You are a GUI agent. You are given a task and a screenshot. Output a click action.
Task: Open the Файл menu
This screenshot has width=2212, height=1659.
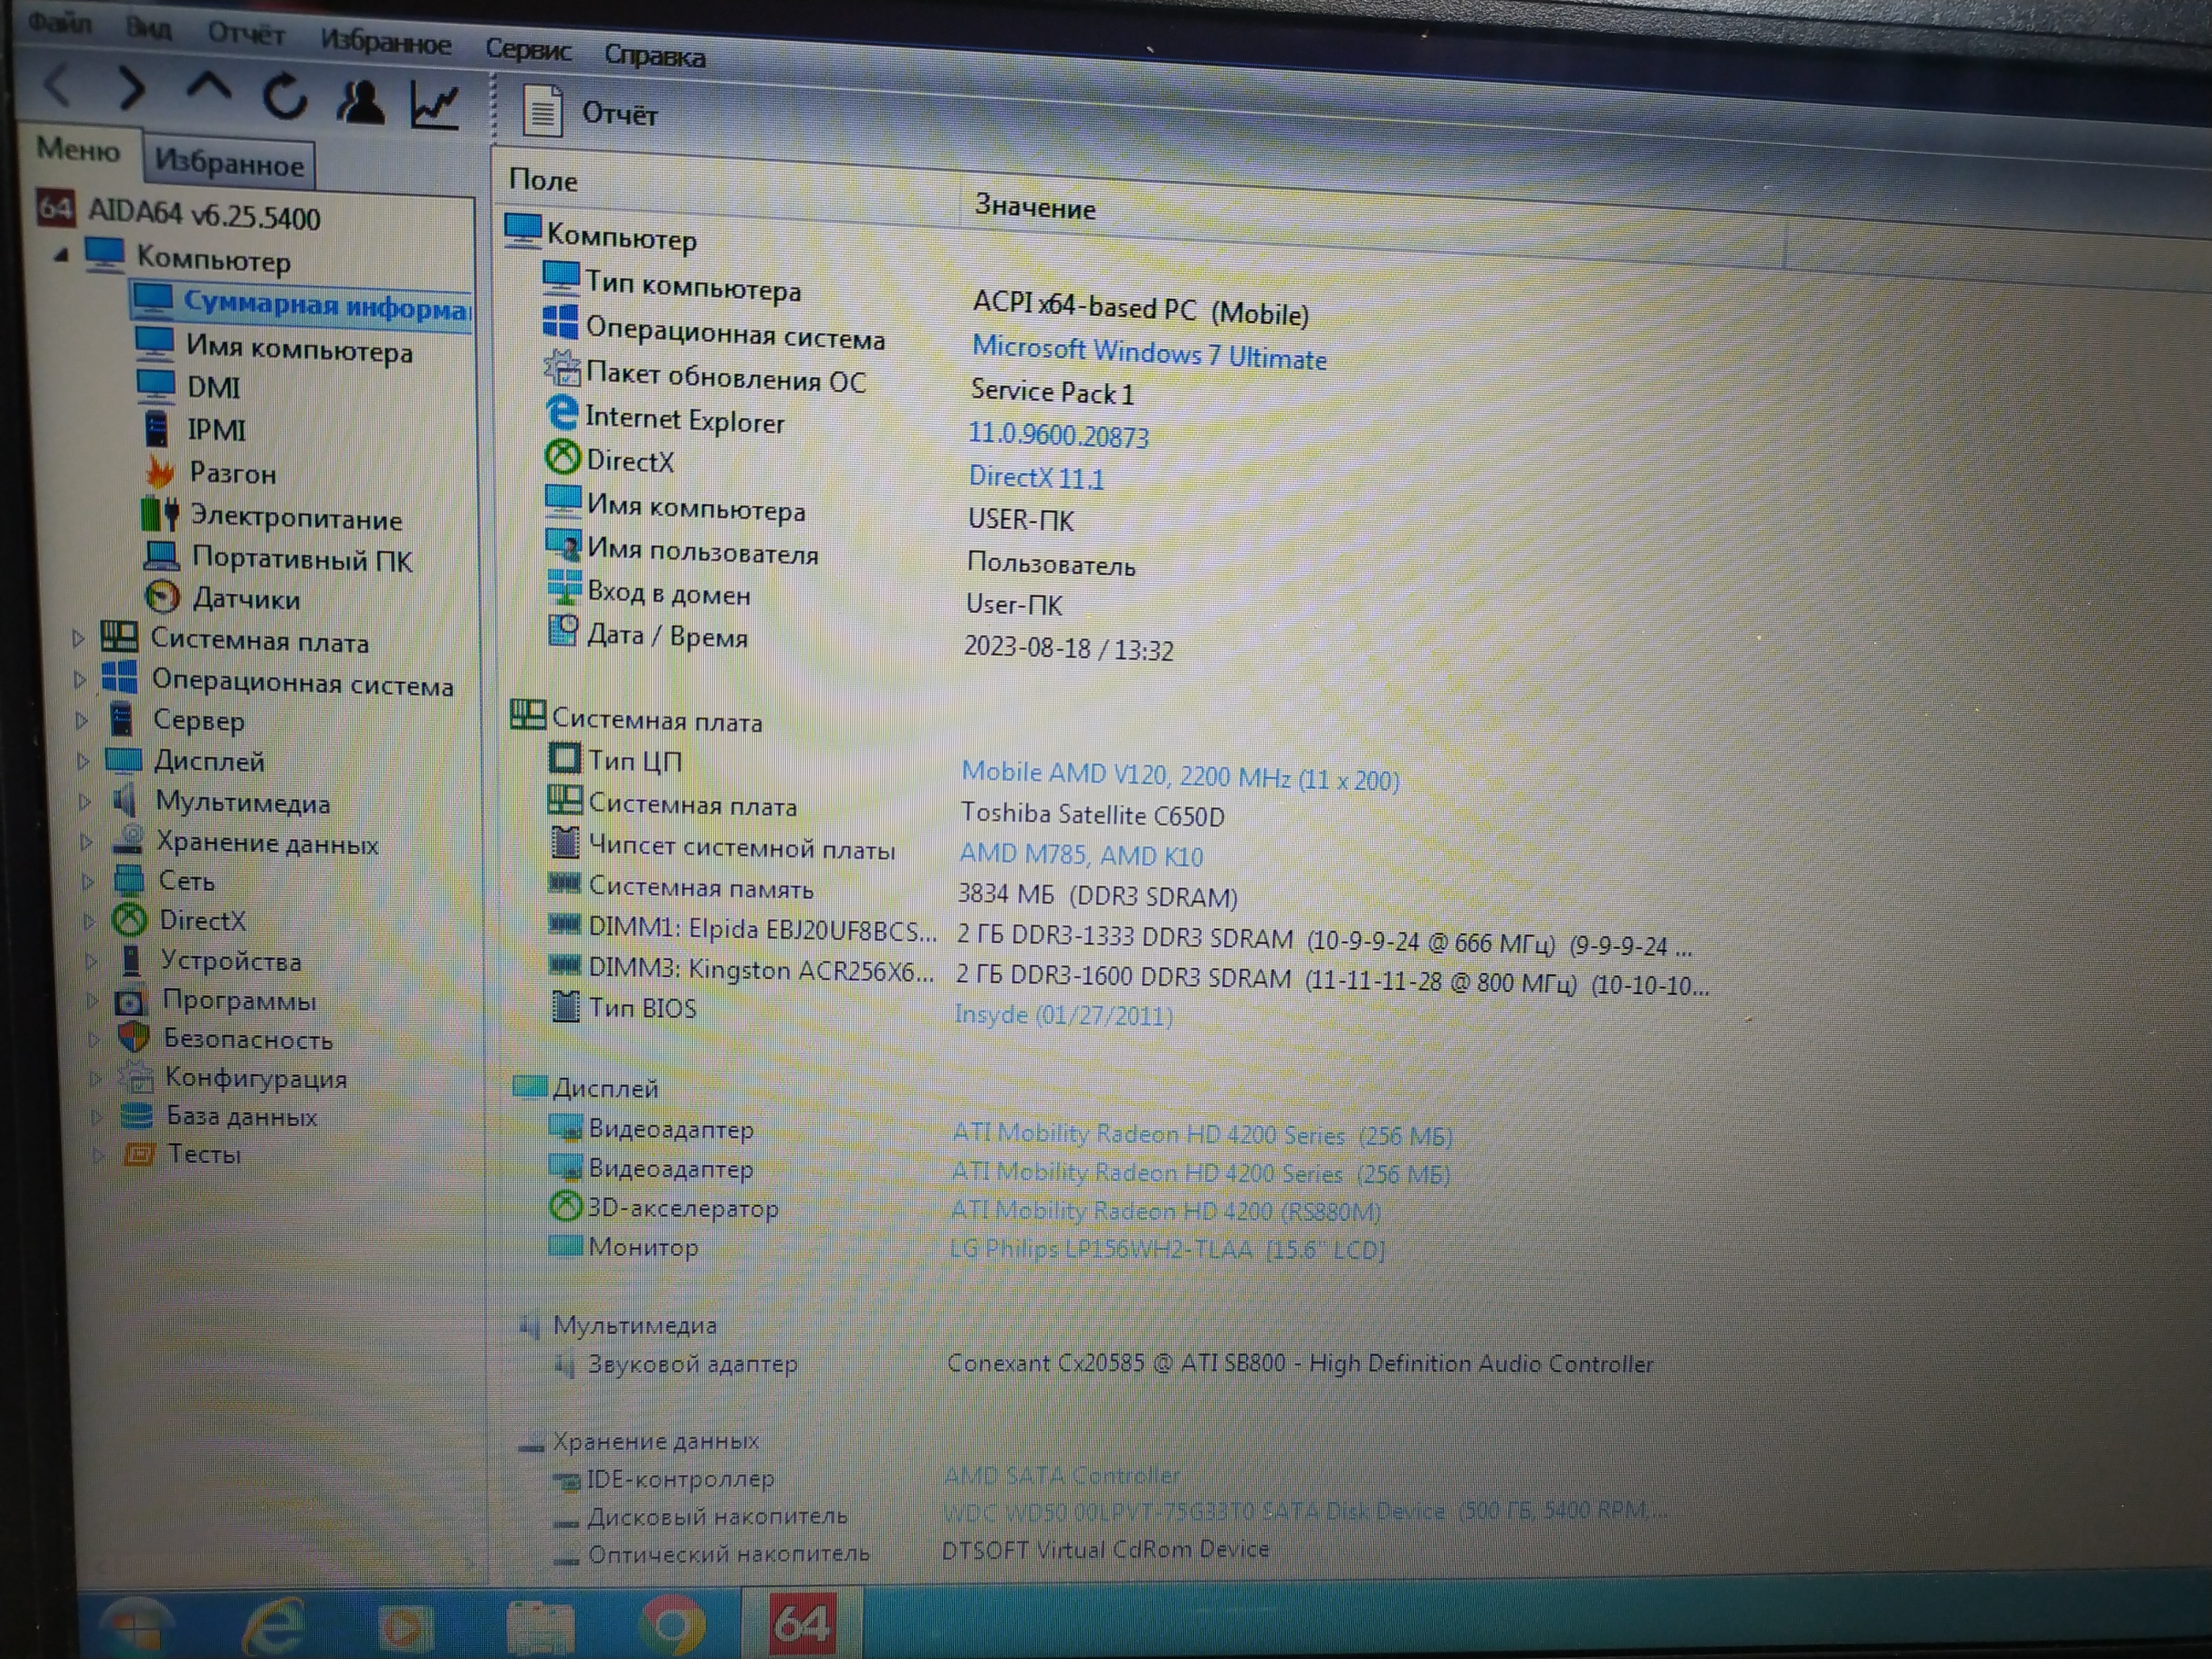tap(60, 22)
